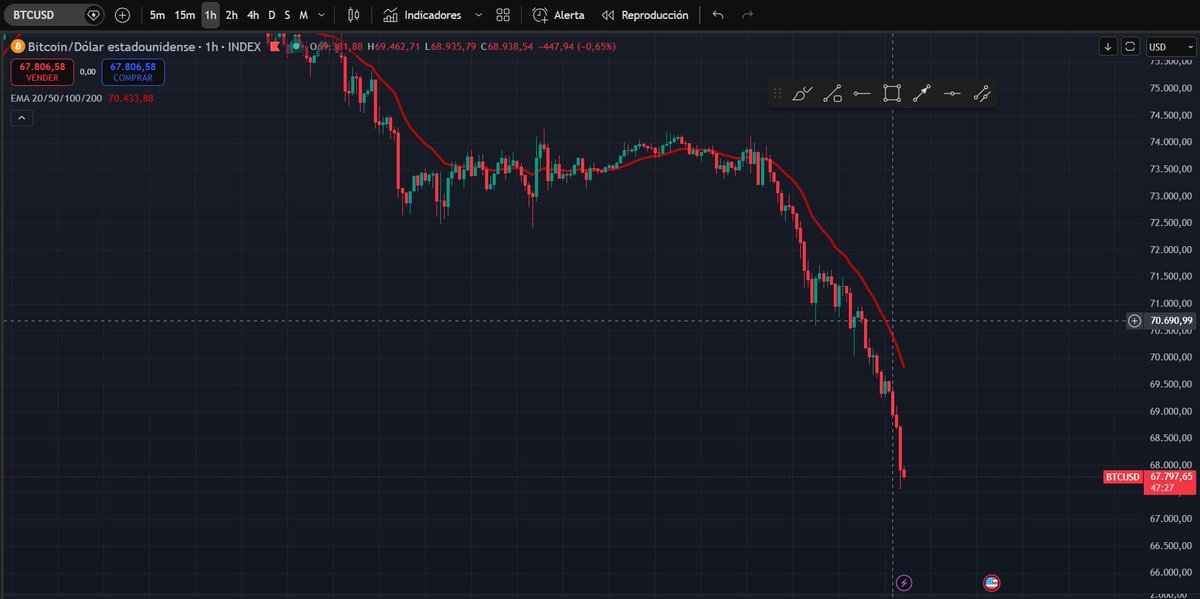Click the 70.690,99 crosshair price label

1169,321
